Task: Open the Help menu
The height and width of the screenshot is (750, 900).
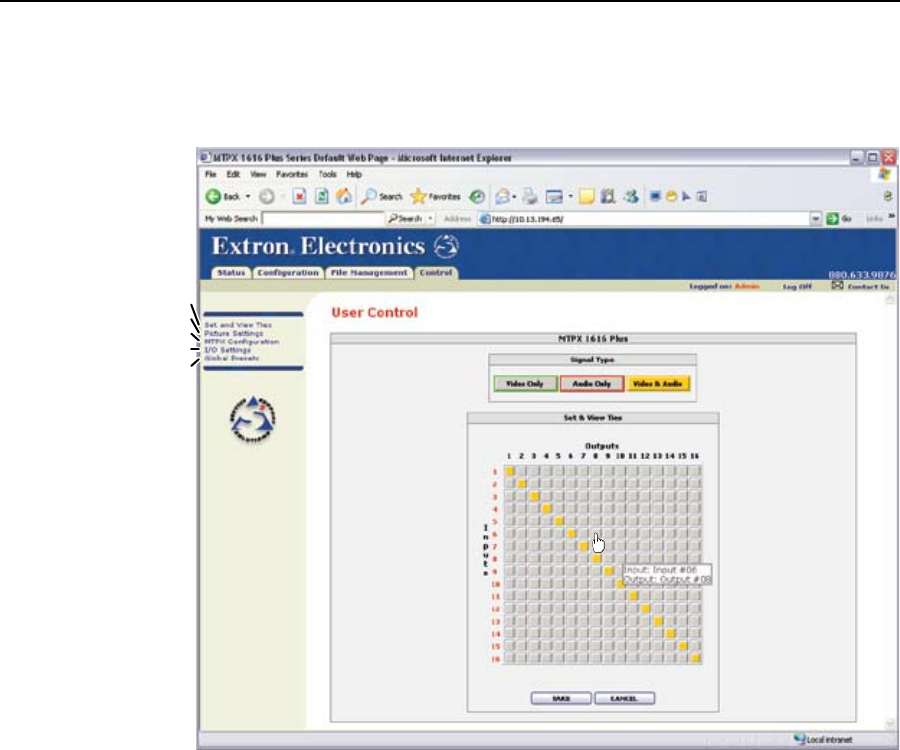Action: 354,174
